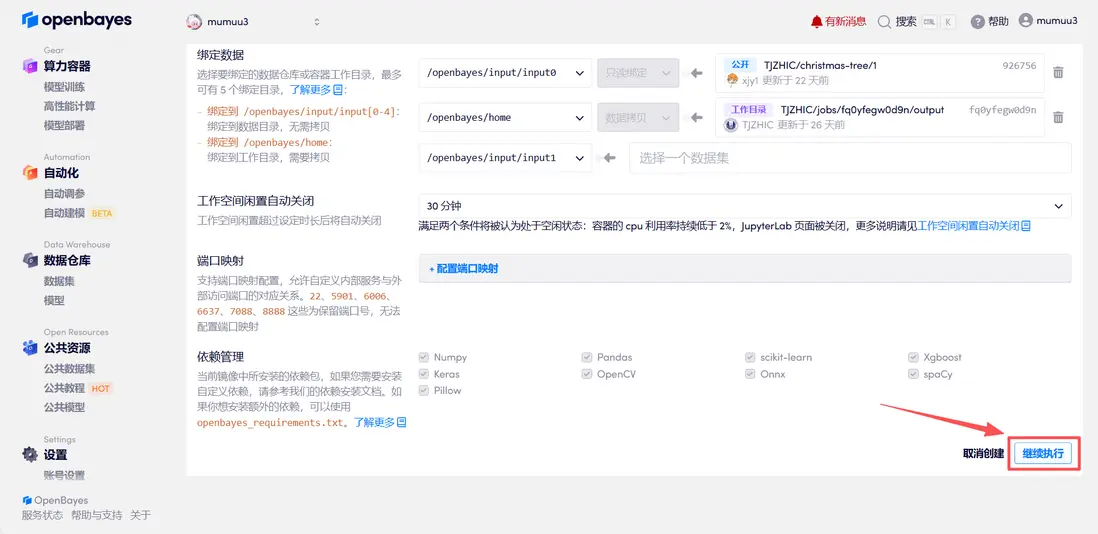Open 服务状态 in footer
Viewport: 1098px width, 534px height.
click(43, 515)
